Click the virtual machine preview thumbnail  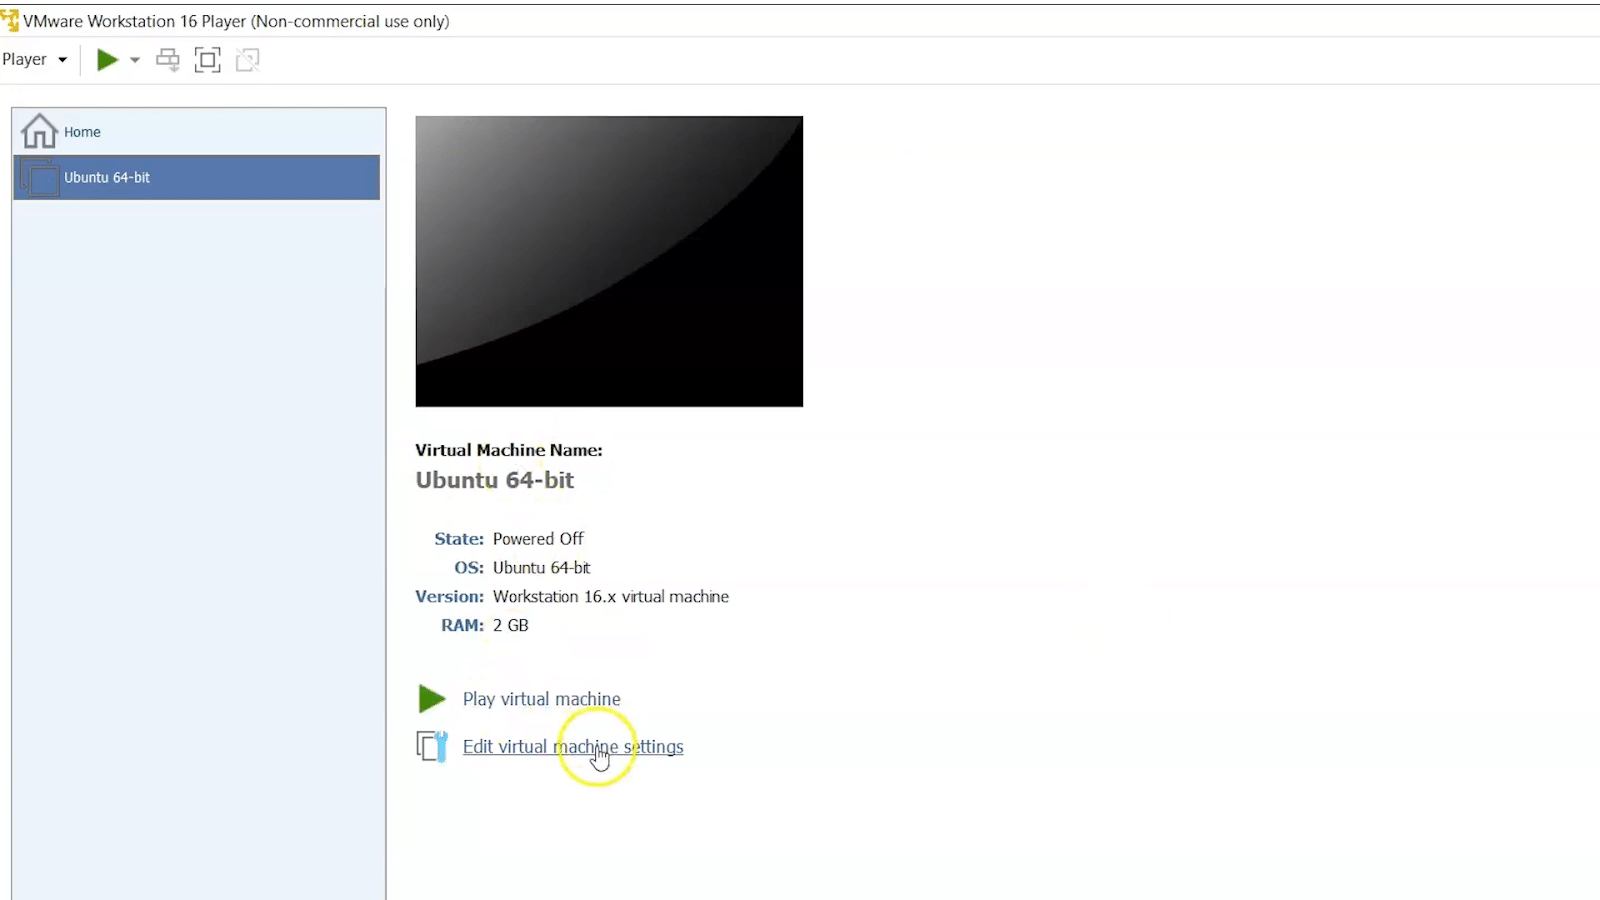tap(609, 261)
